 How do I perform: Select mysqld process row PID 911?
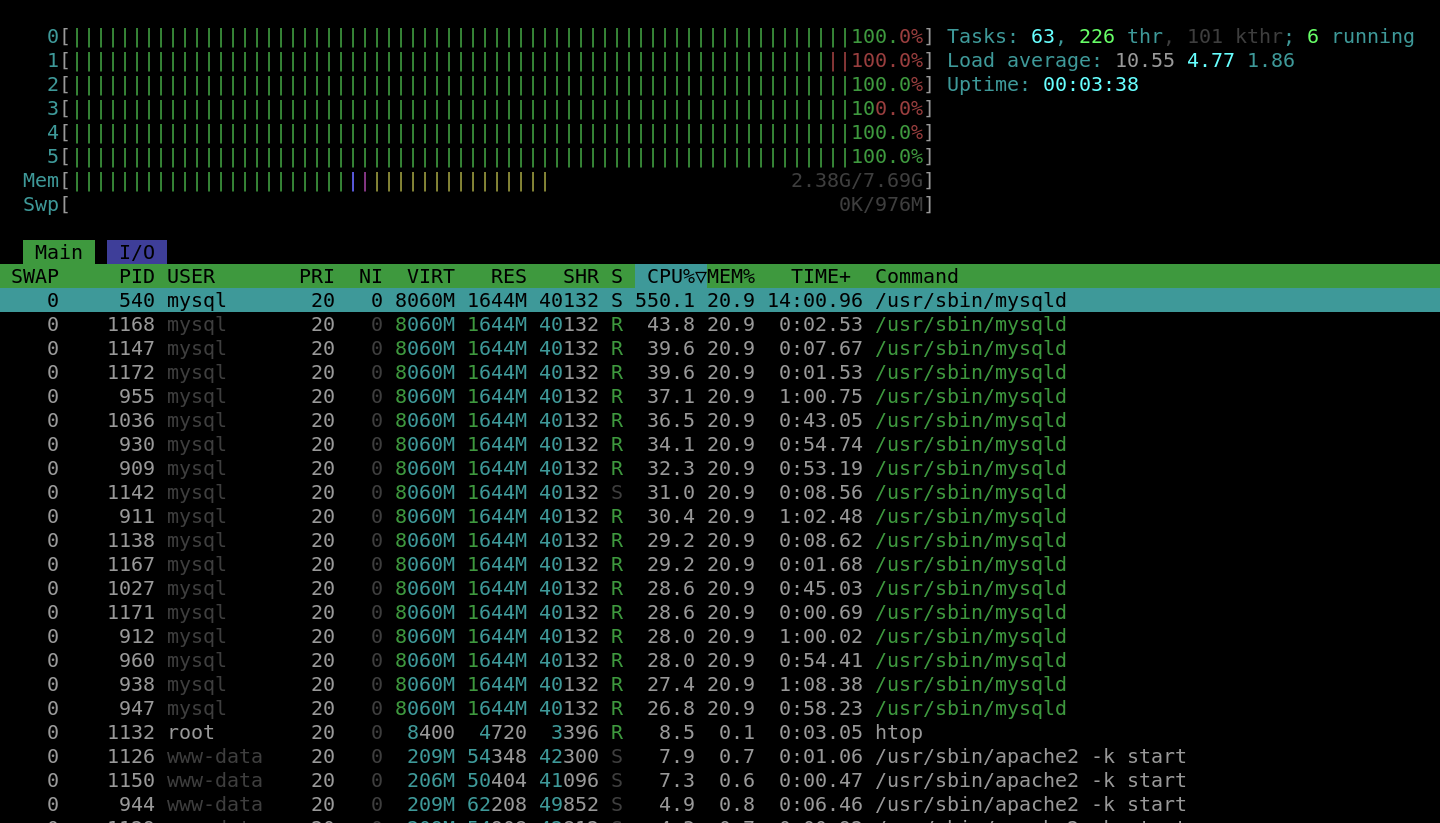click(720, 516)
